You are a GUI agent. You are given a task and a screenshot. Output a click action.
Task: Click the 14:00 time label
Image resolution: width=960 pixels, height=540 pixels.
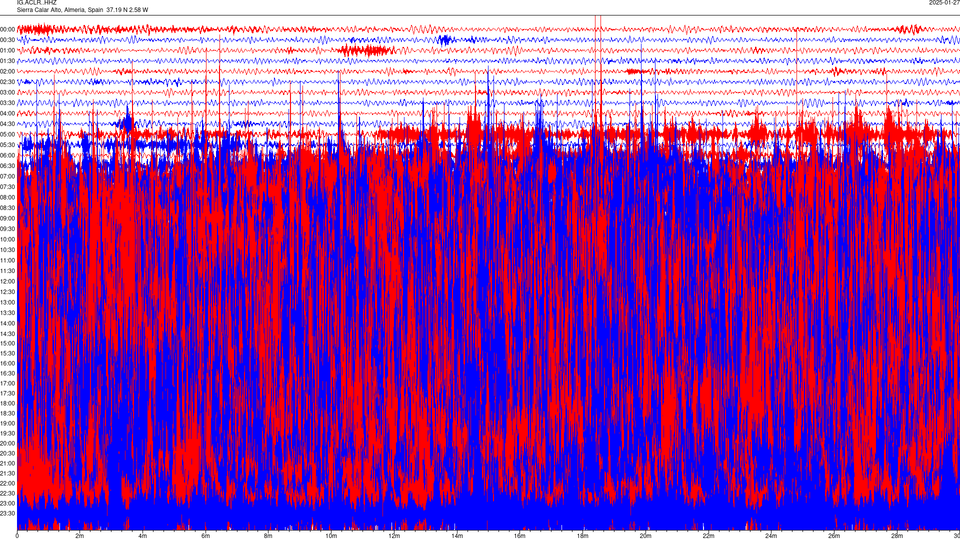(8, 323)
